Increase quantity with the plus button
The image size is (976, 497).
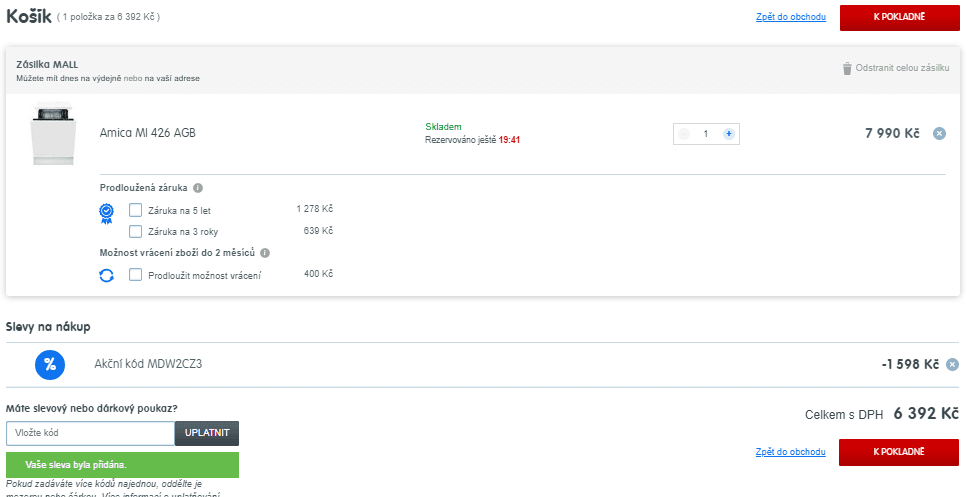[x=728, y=134]
